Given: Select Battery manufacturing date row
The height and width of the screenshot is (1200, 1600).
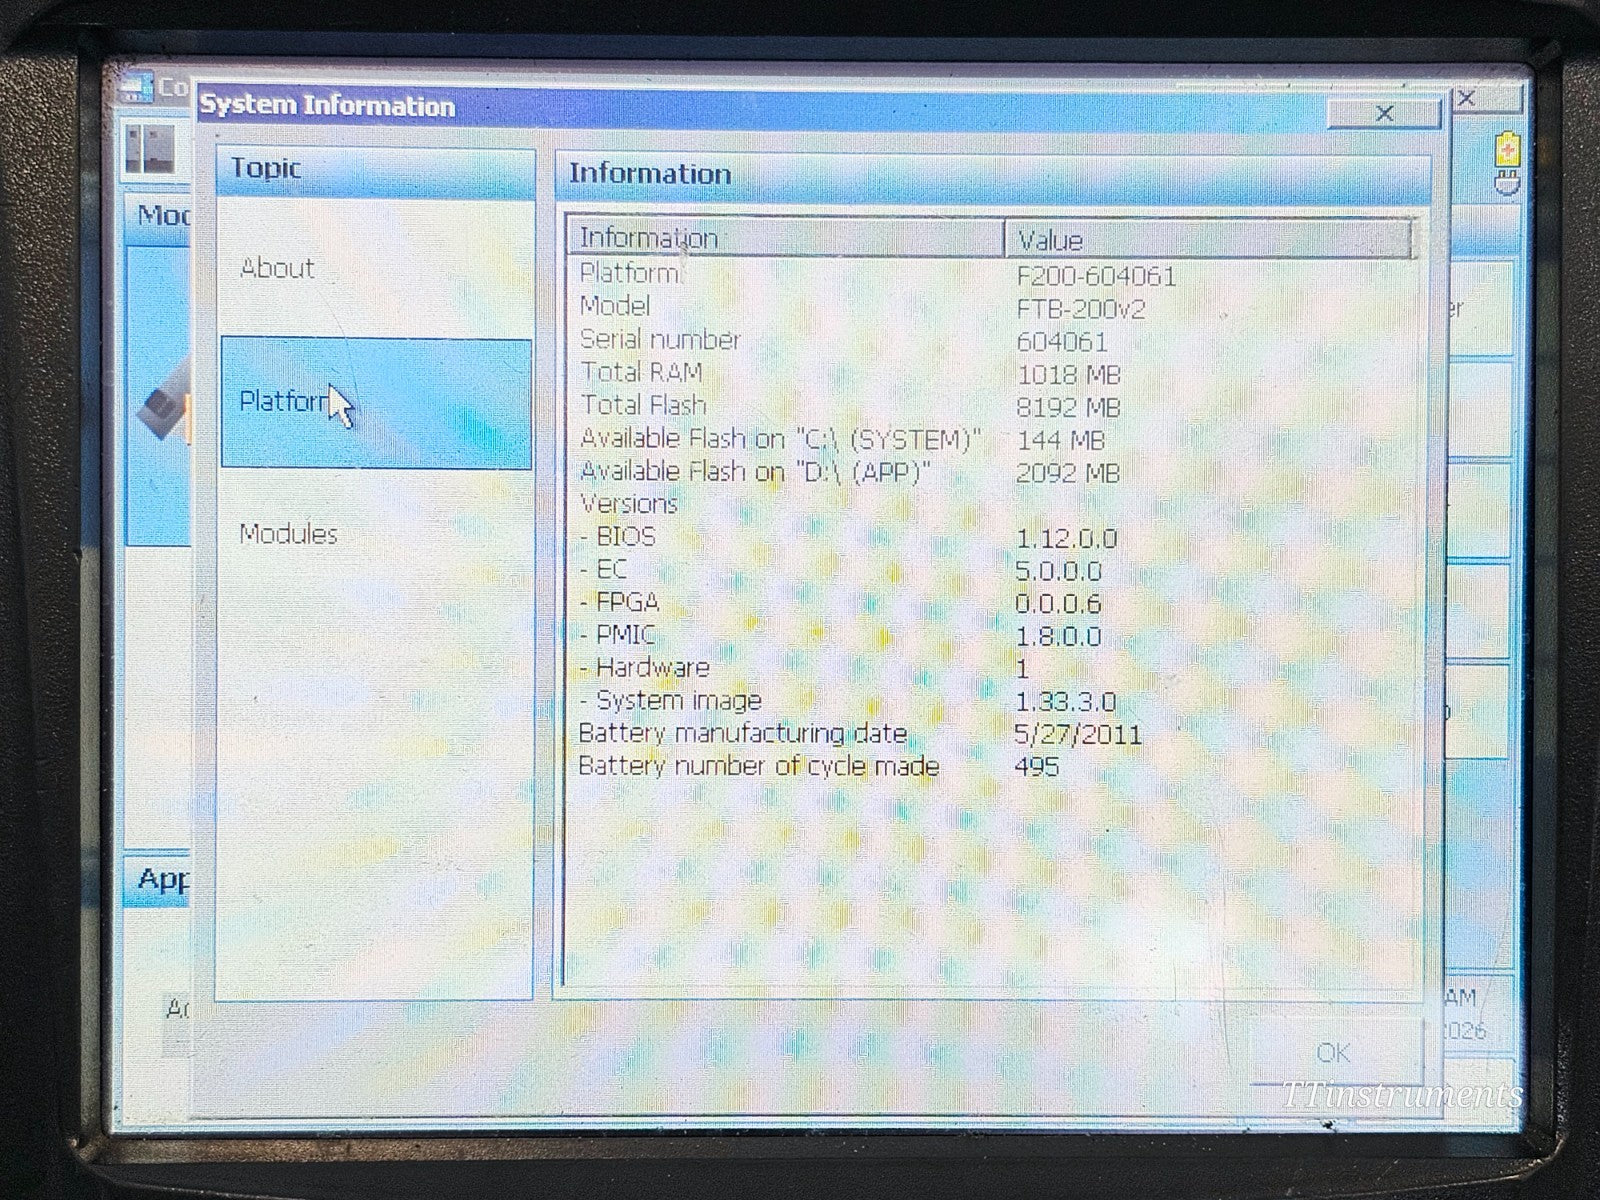Looking at the screenshot, I should 992,734.
